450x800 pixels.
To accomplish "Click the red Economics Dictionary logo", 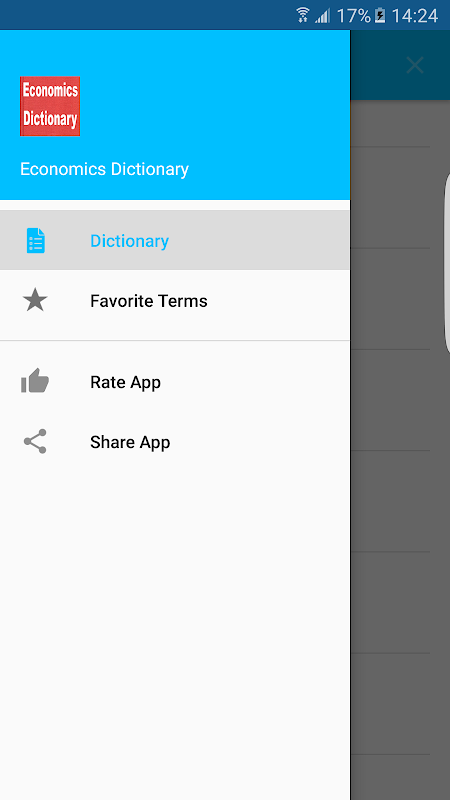I will click(x=50, y=106).
